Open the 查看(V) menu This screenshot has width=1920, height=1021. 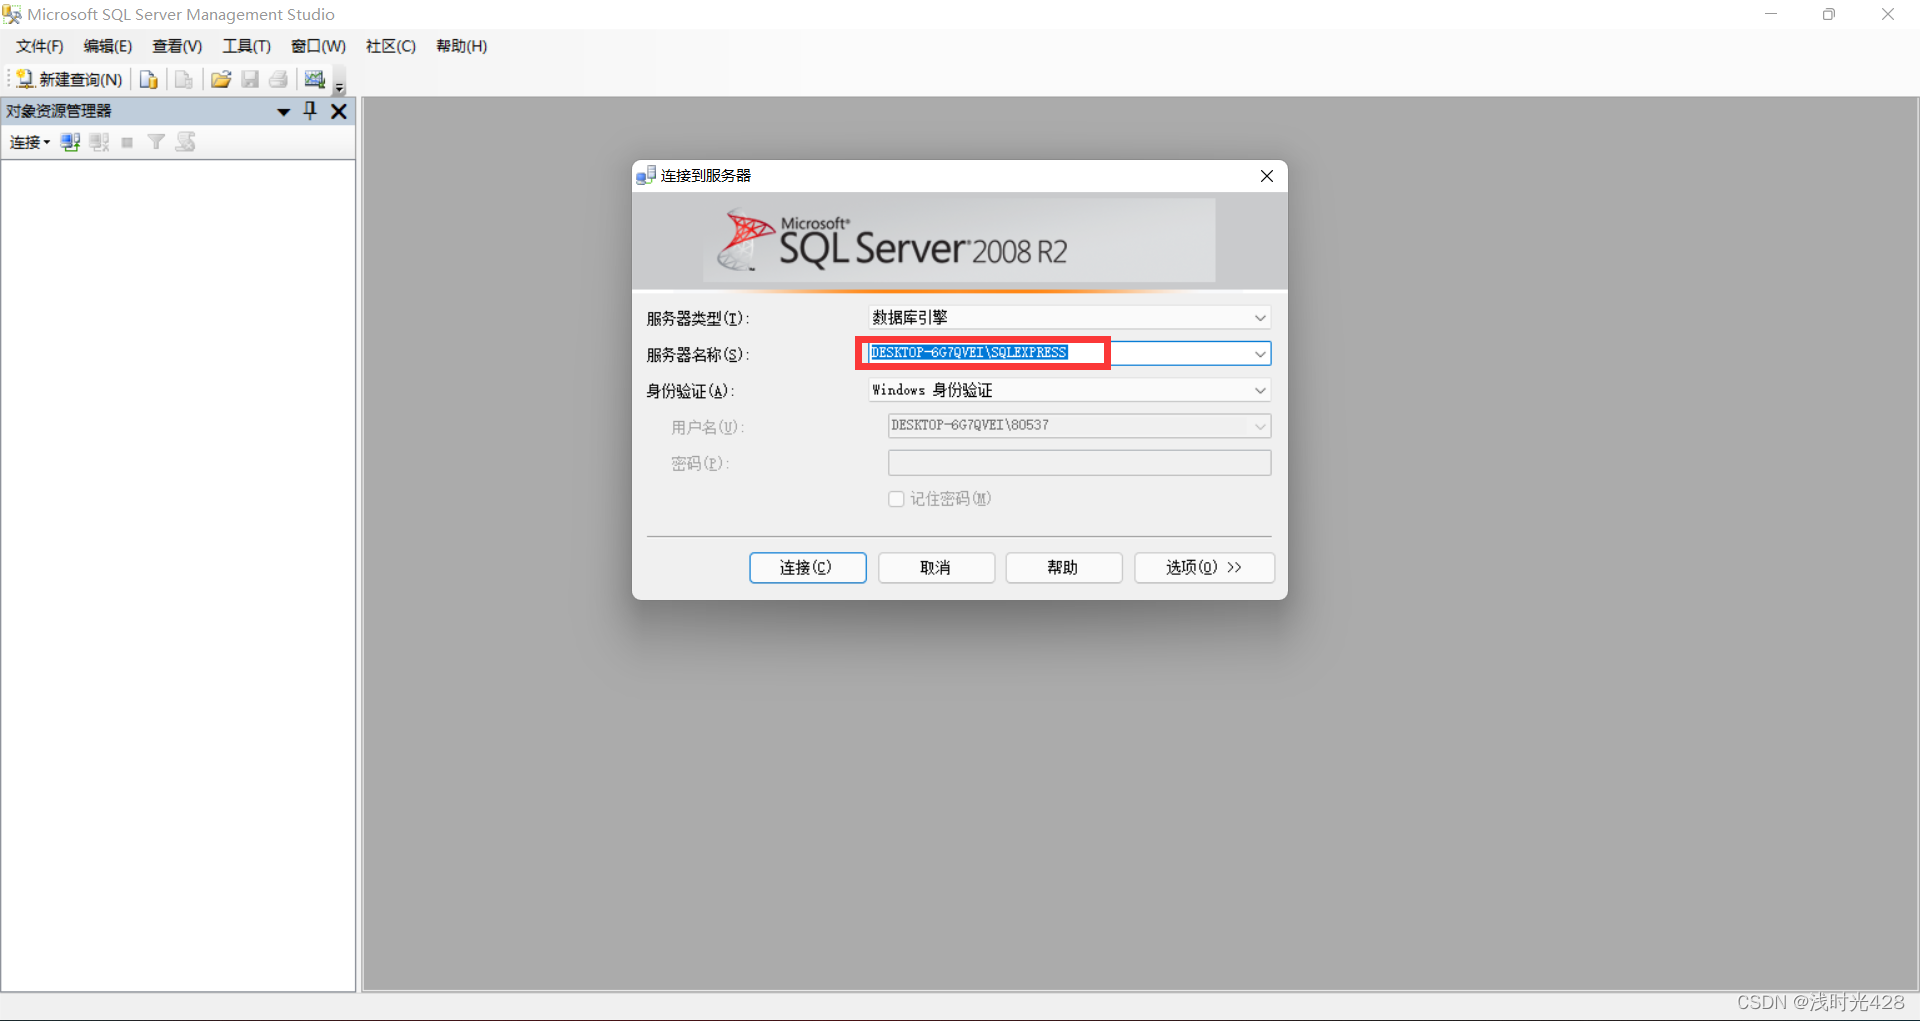[x=177, y=46]
